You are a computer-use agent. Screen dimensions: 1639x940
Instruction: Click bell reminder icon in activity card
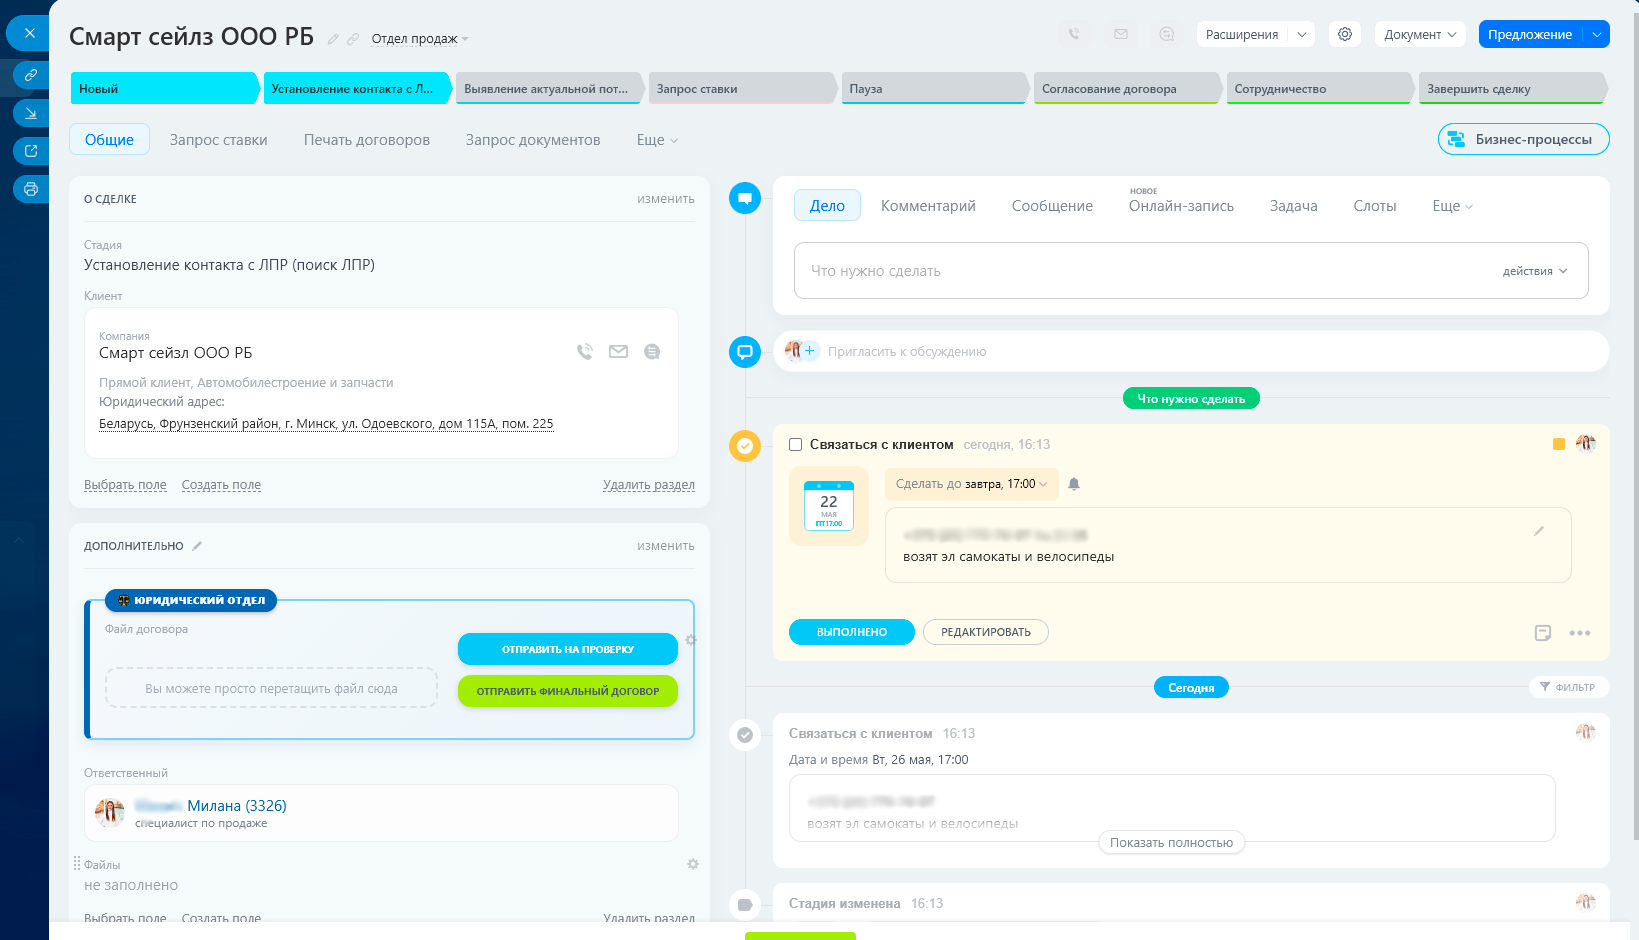point(1074,484)
